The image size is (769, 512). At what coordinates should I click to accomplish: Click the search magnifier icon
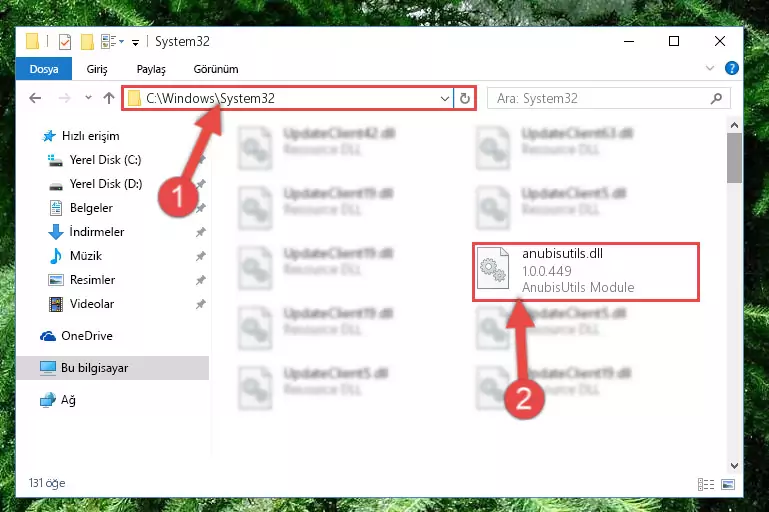click(716, 99)
